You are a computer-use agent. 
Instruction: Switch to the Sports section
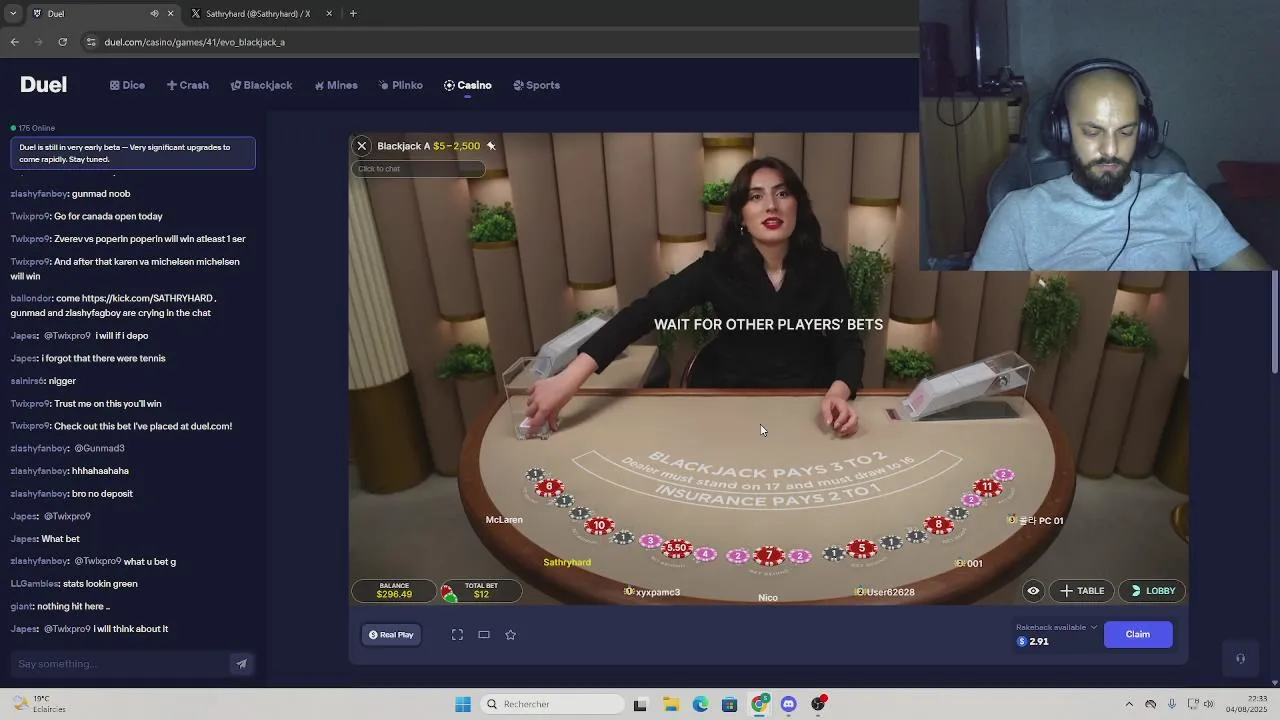pos(536,85)
